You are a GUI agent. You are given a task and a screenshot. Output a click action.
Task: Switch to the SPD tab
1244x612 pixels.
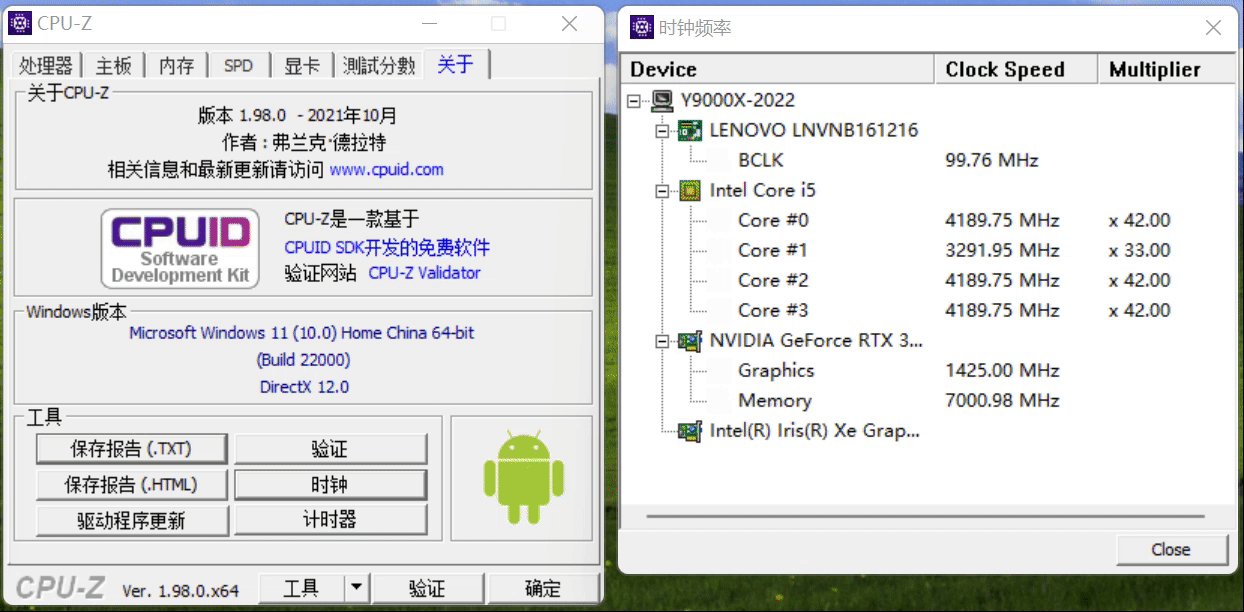pos(239,66)
